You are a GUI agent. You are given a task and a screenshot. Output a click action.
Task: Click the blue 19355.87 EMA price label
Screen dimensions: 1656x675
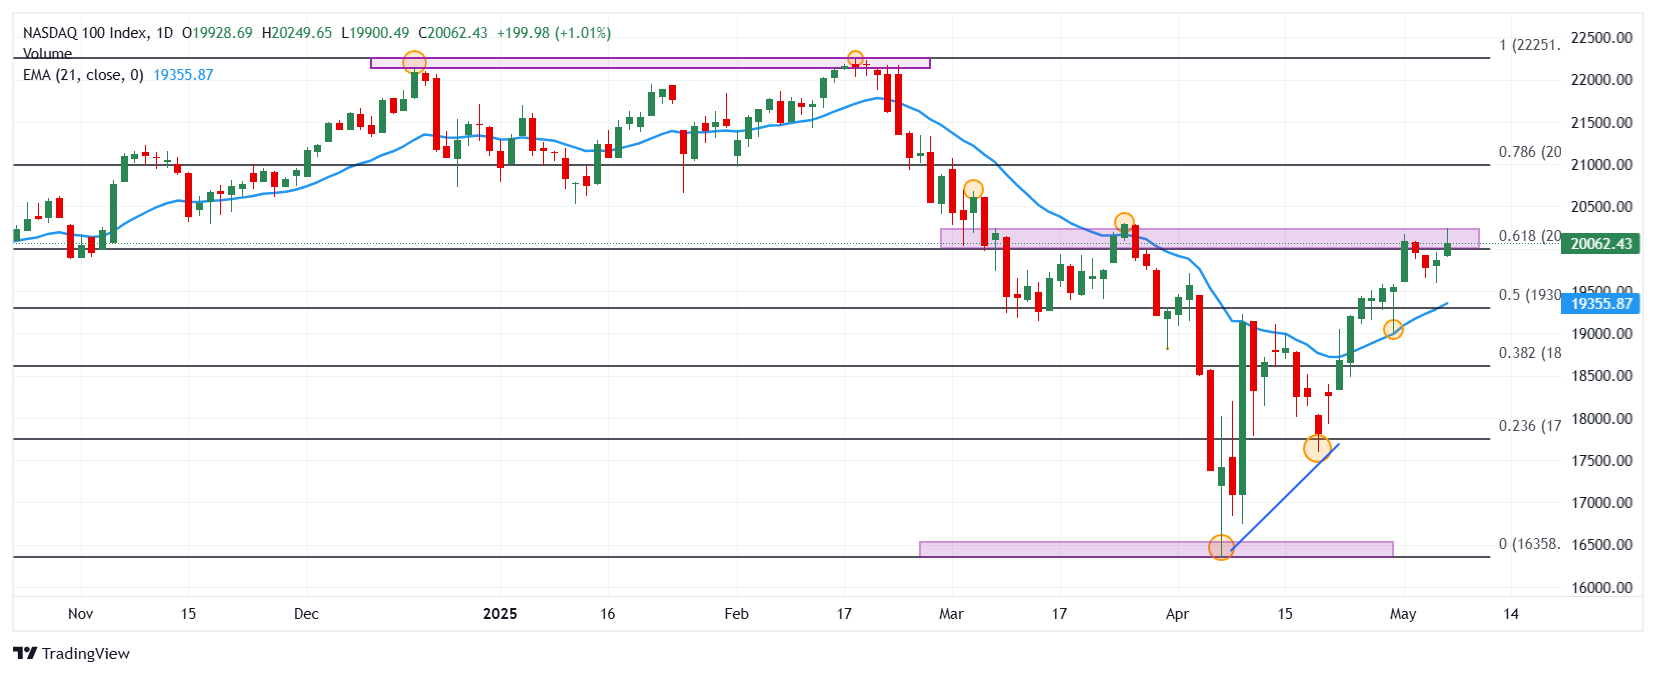[x=1600, y=303]
